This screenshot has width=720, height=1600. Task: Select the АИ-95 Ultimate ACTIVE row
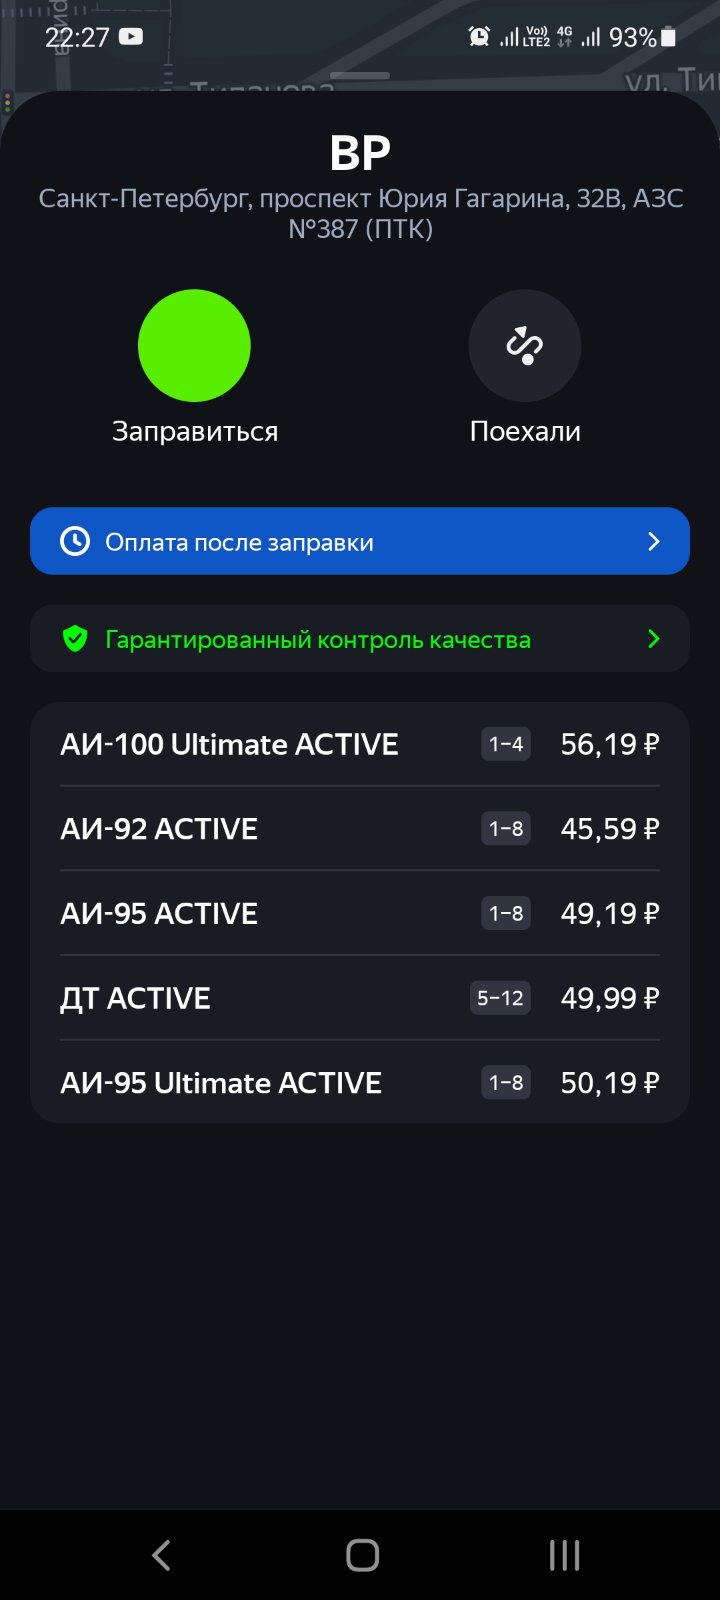tap(360, 1082)
